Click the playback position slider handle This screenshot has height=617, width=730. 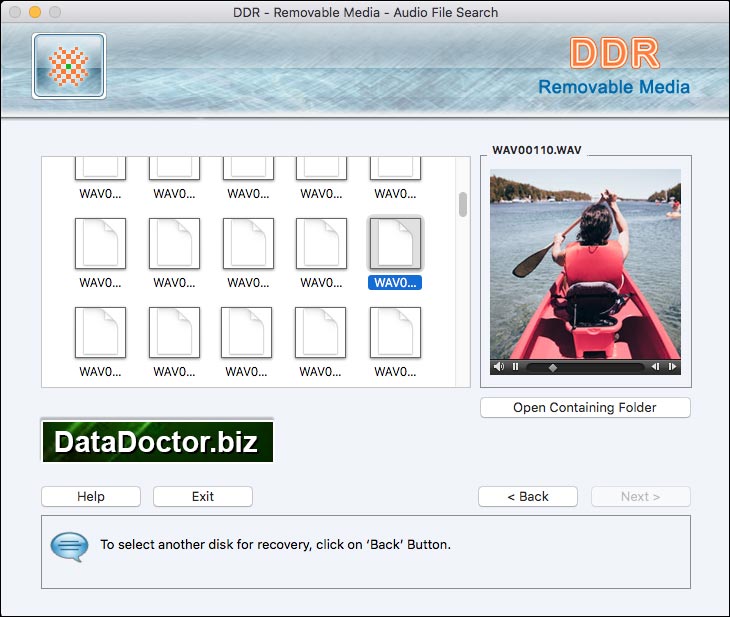[553, 367]
